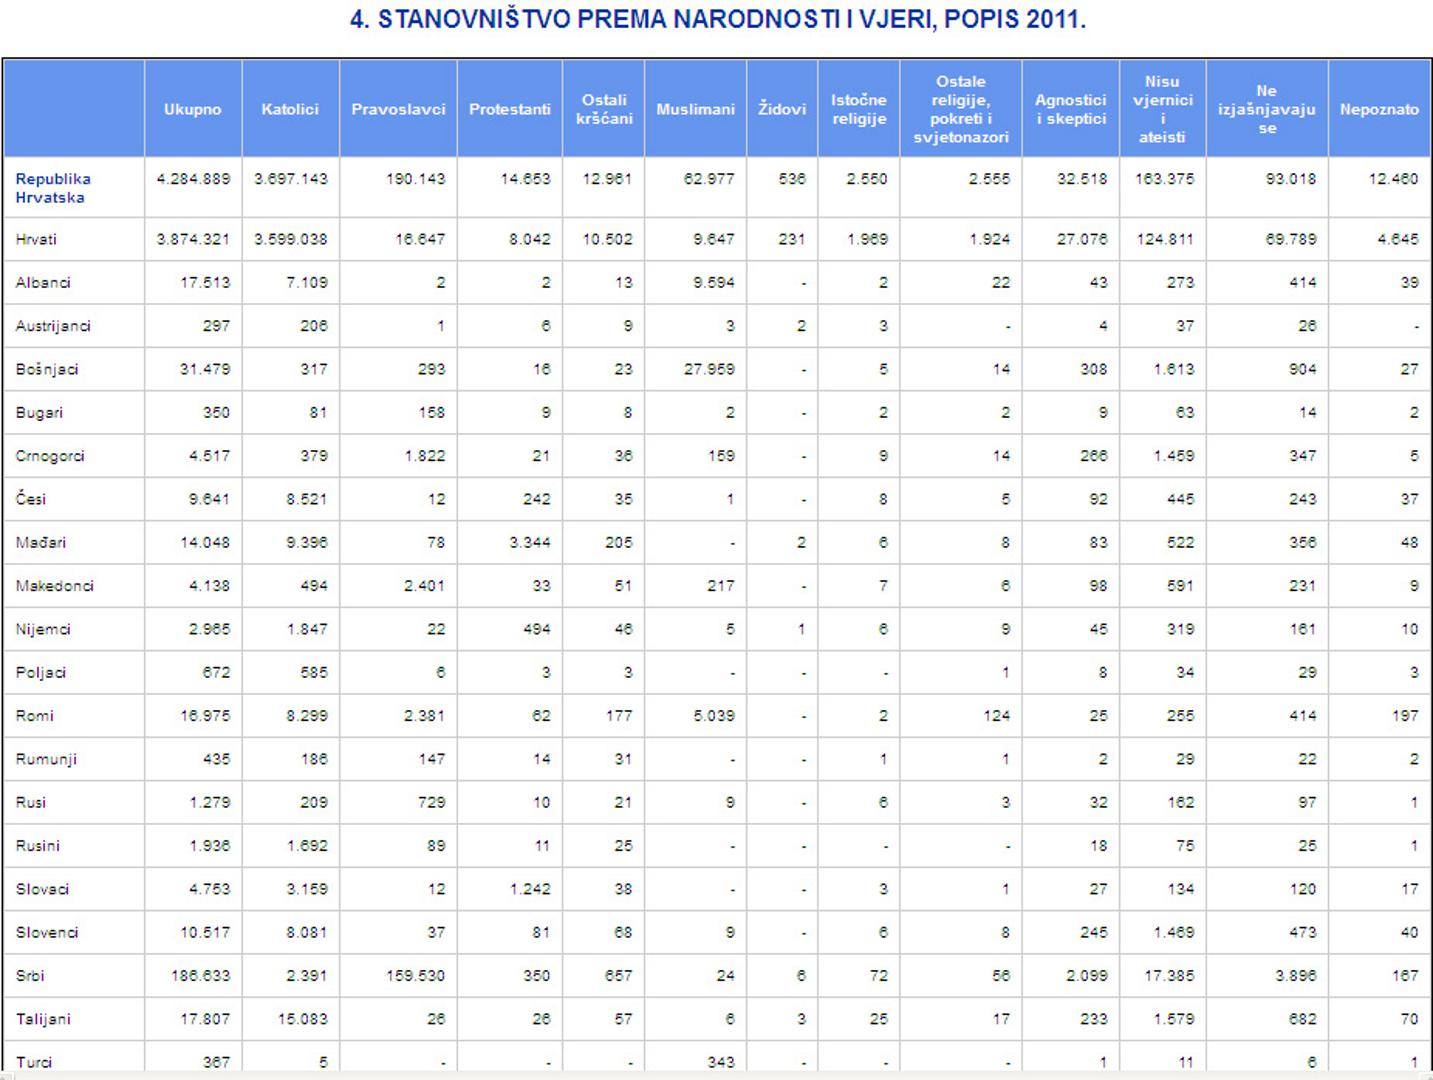
Task: Select the Slovenci row label
Action: [47, 932]
